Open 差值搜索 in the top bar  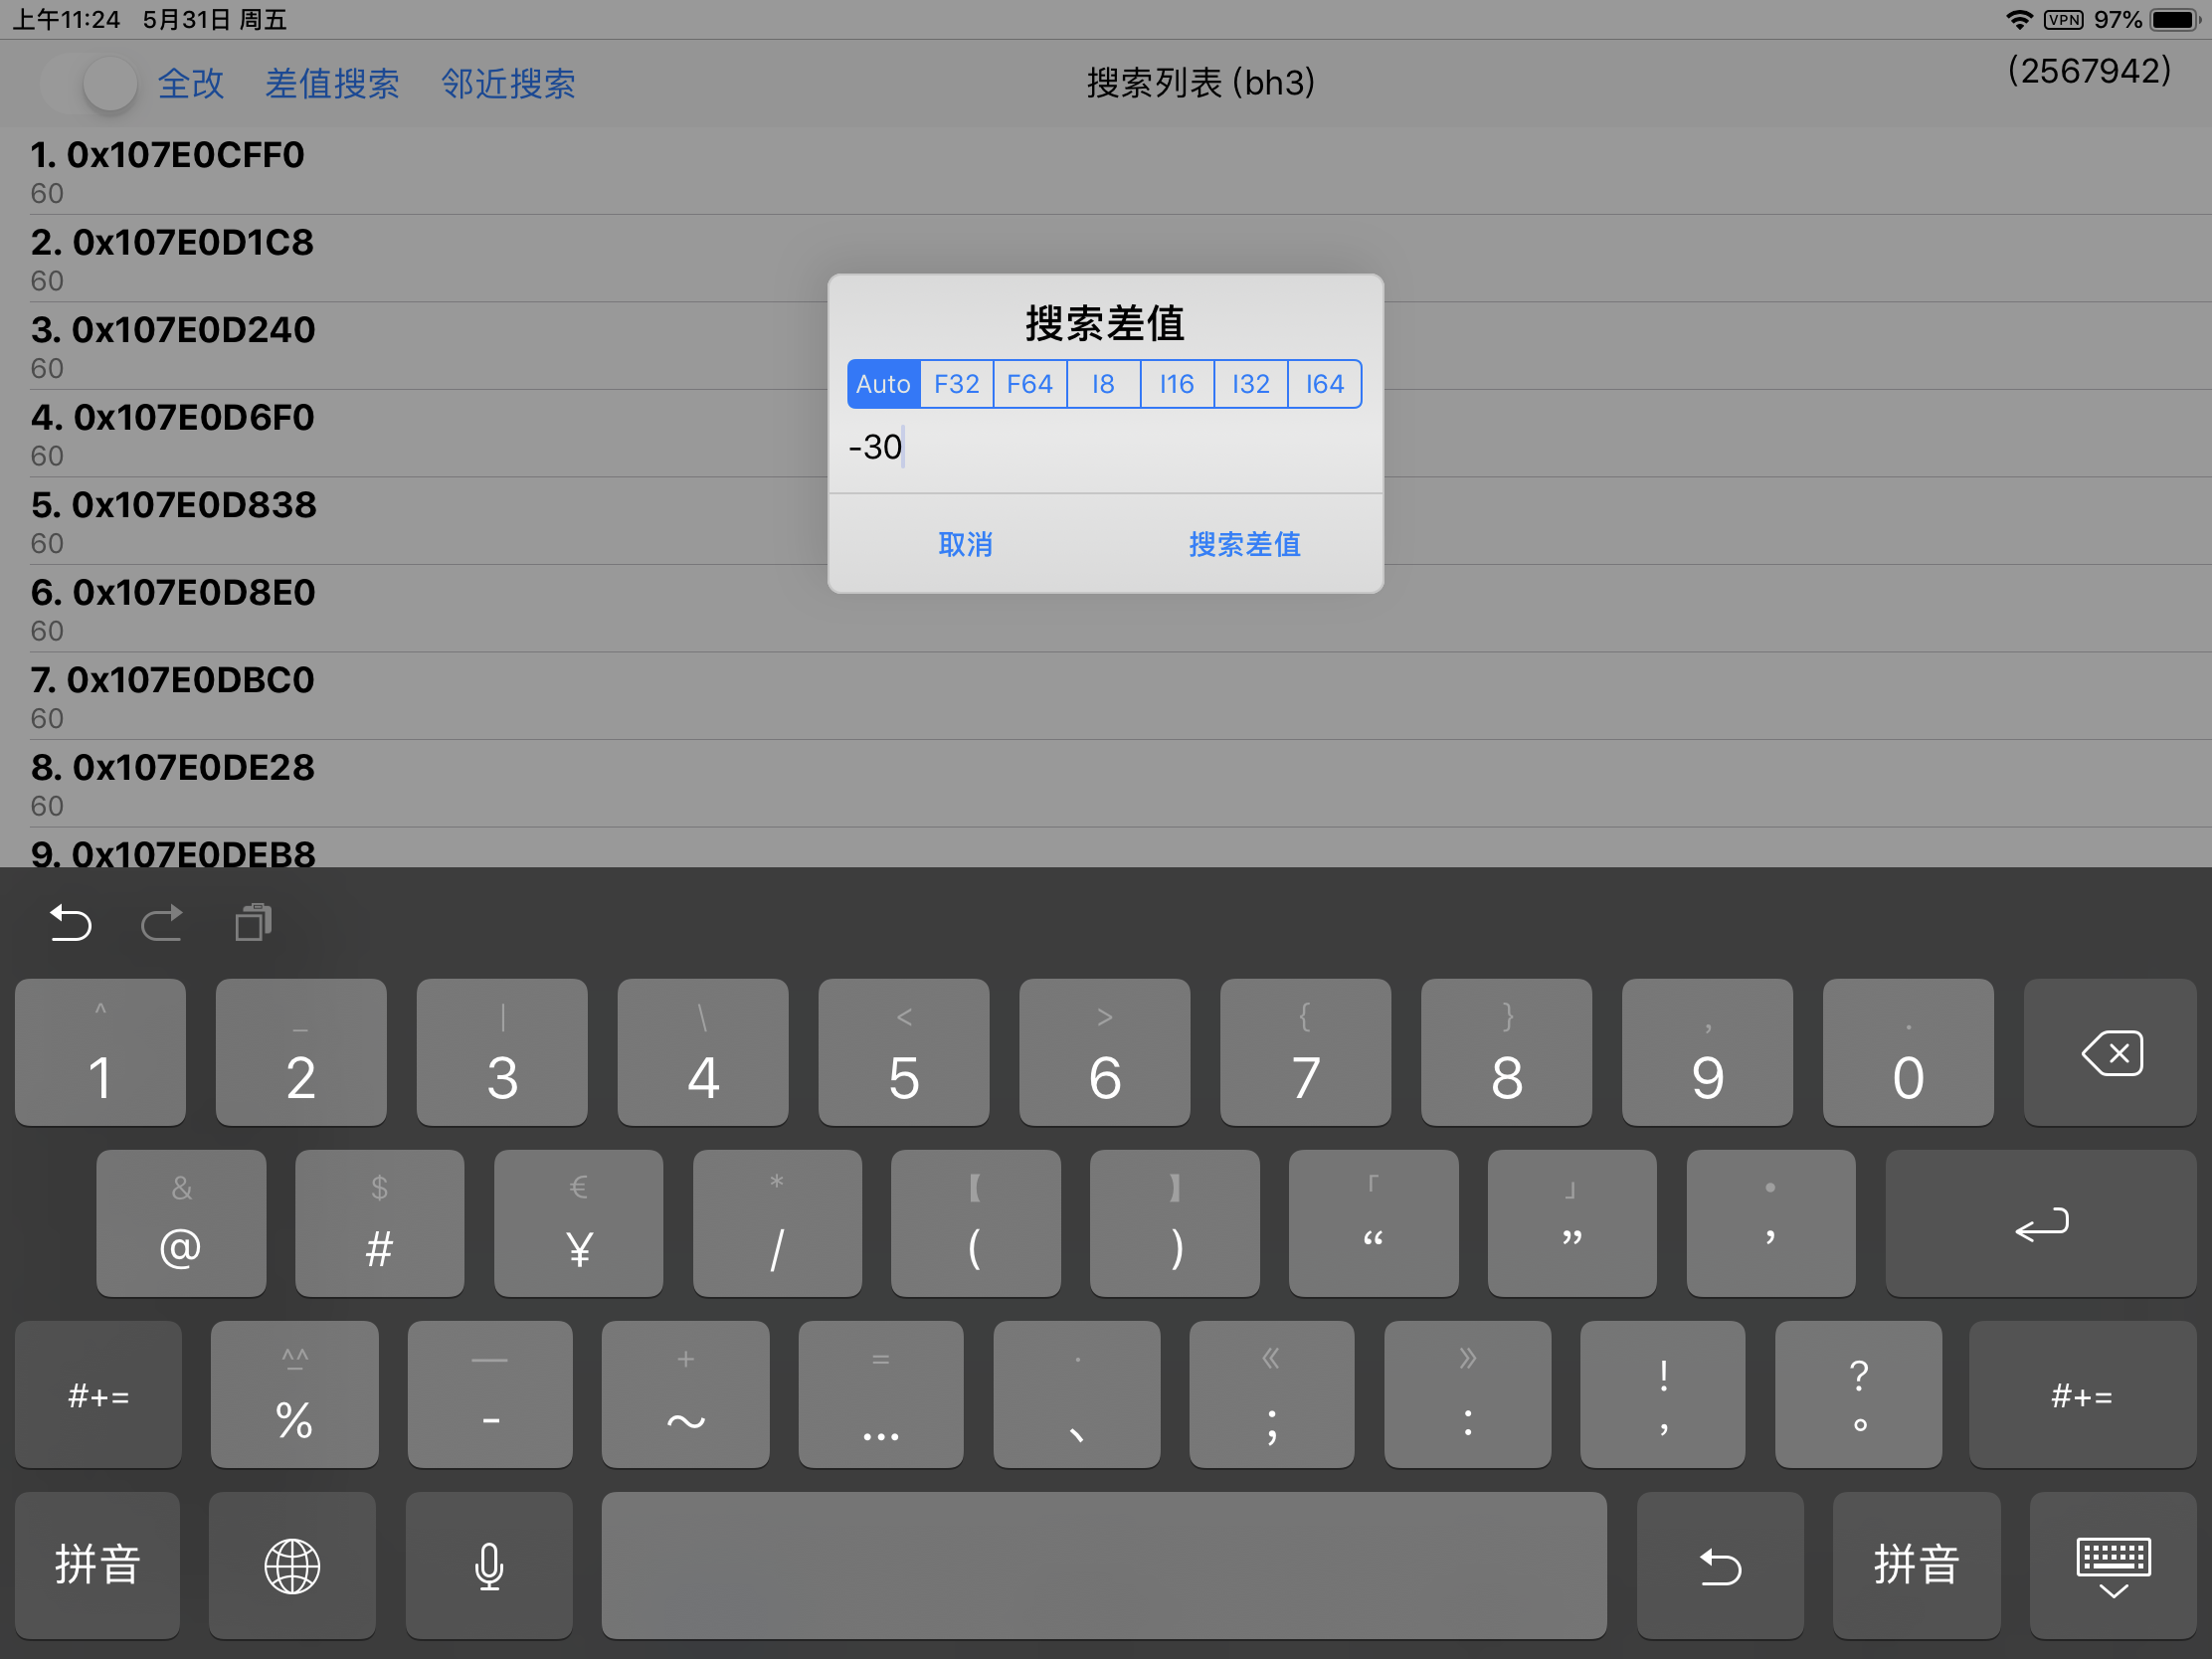pyautogui.click(x=332, y=84)
